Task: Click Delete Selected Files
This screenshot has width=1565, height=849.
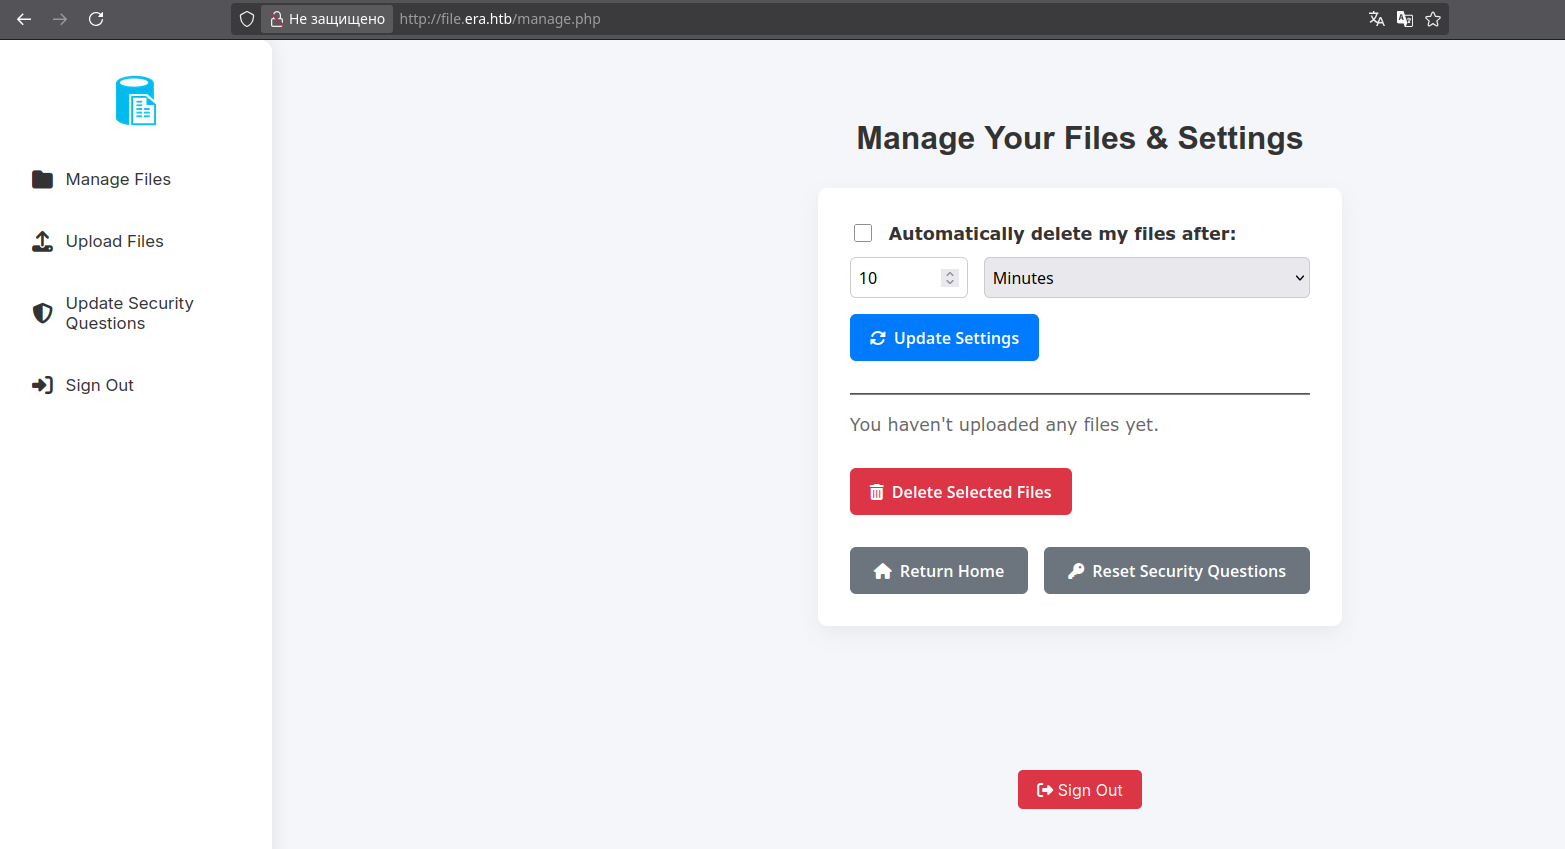Action: tap(960, 491)
